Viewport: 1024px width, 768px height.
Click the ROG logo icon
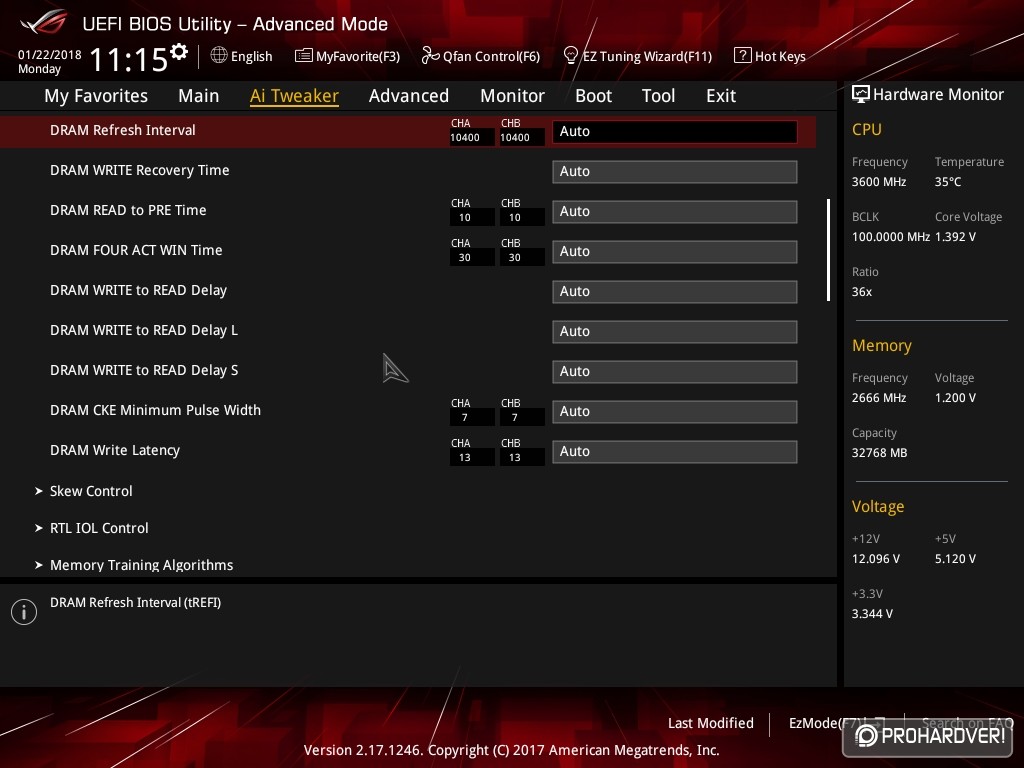(x=44, y=22)
